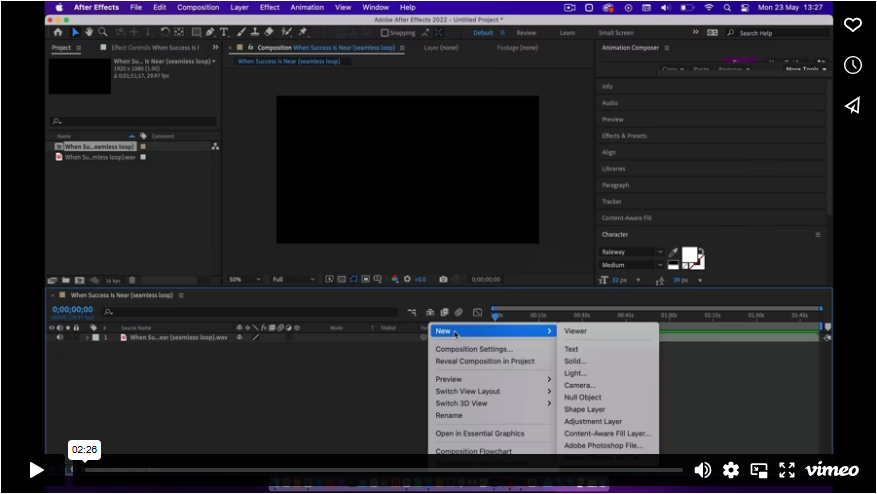Viewport: 877px width, 494px height.
Task: Choose Null Object from the New submenu
Action: coord(582,397)
